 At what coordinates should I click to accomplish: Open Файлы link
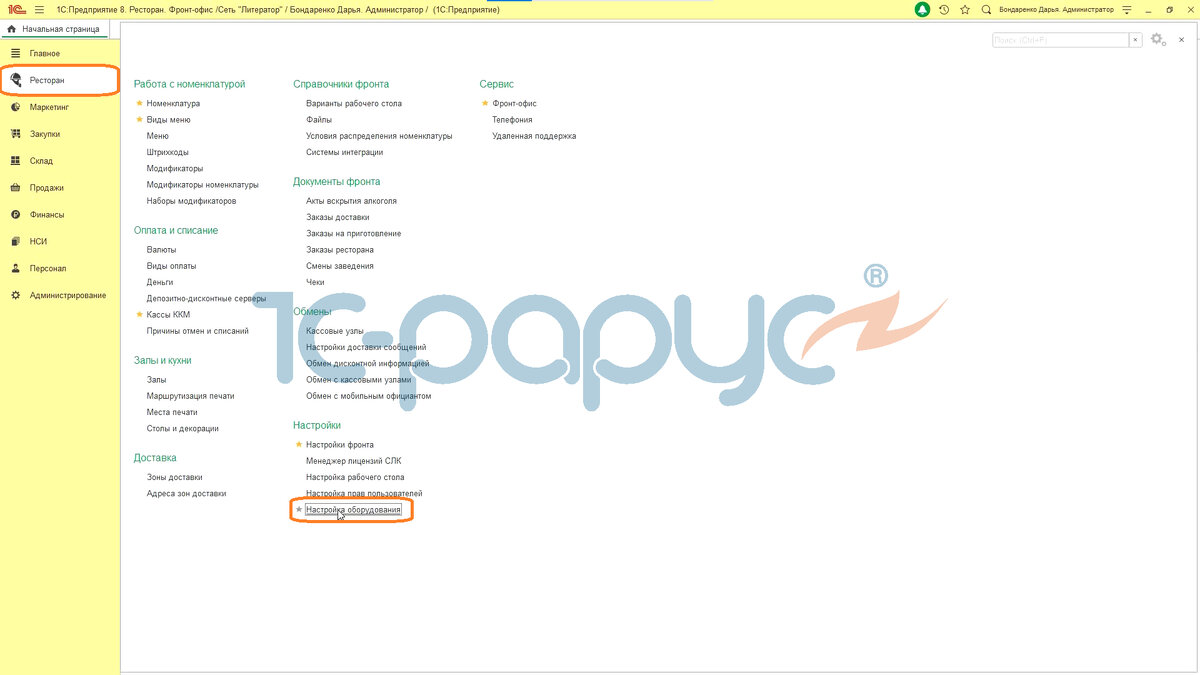(319, 119)
